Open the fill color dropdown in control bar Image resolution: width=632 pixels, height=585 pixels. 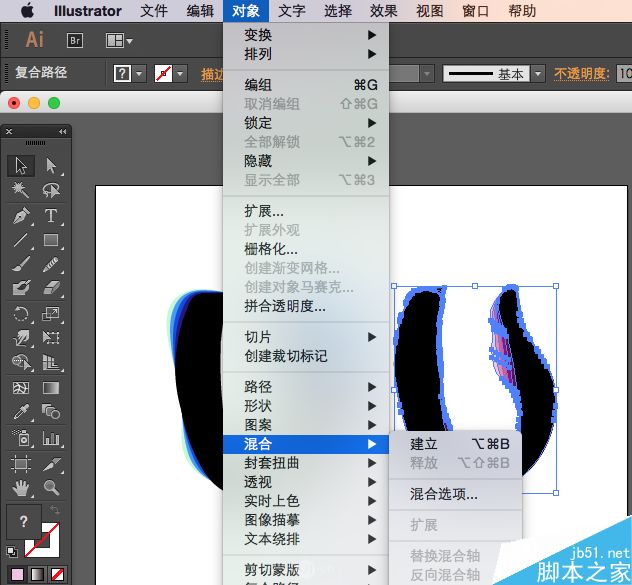pyautogui.click(x=139, y=74)
